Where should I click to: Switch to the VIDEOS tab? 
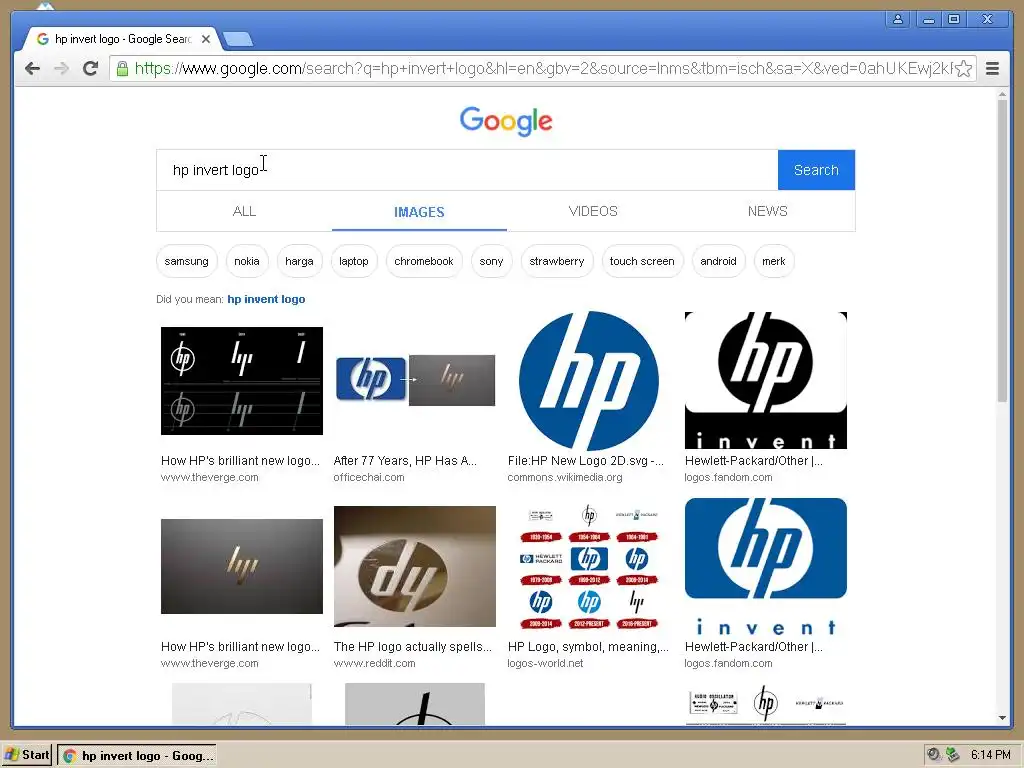click(x=593, y=211)
